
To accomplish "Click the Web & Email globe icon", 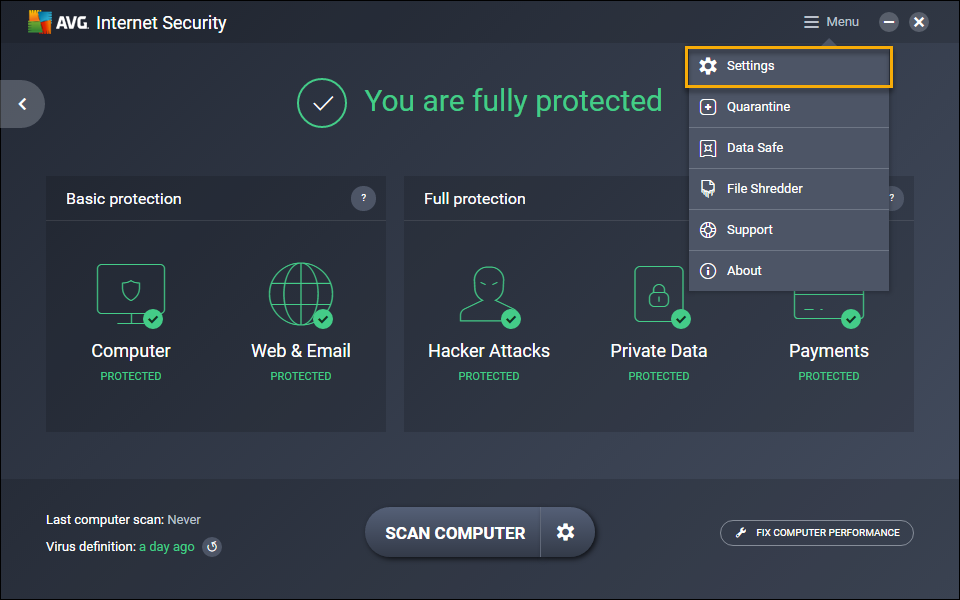I will 300,294.
